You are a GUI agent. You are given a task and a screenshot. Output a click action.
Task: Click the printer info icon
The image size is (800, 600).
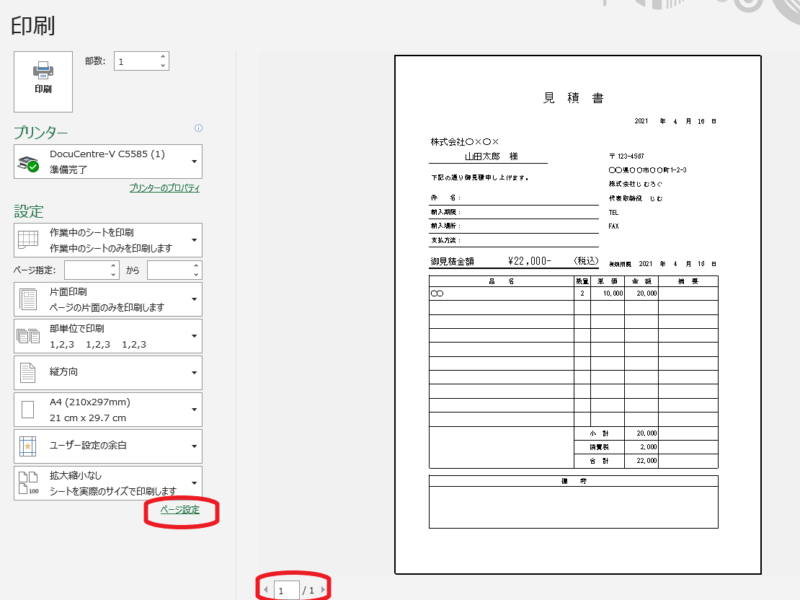tap(199, 128)
